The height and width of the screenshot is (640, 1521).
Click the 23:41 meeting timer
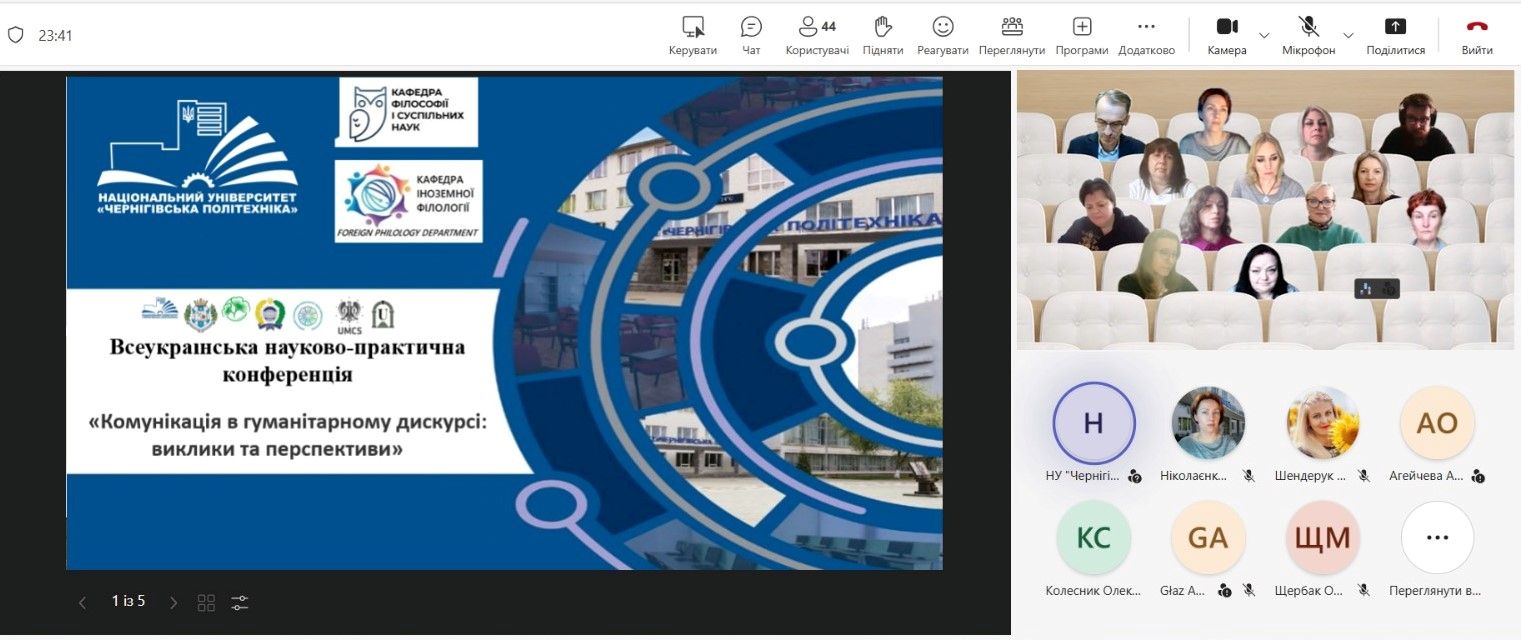(56, 35)
